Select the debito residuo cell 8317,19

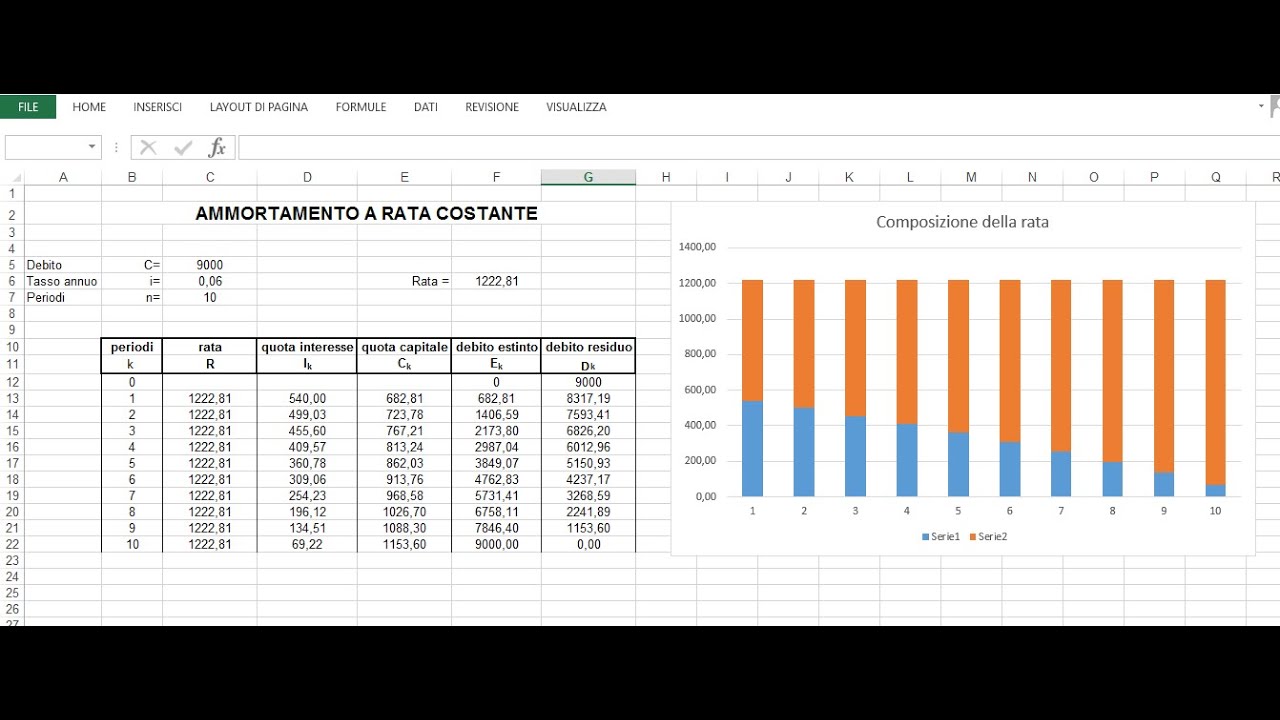pos(589,398)
